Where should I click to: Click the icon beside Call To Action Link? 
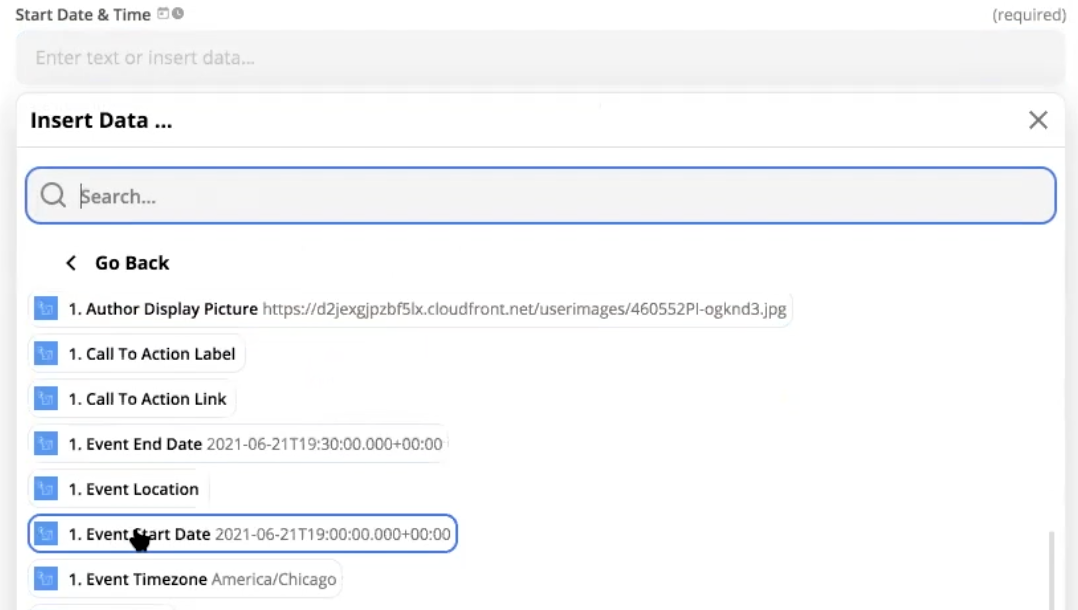coord(45,399)
